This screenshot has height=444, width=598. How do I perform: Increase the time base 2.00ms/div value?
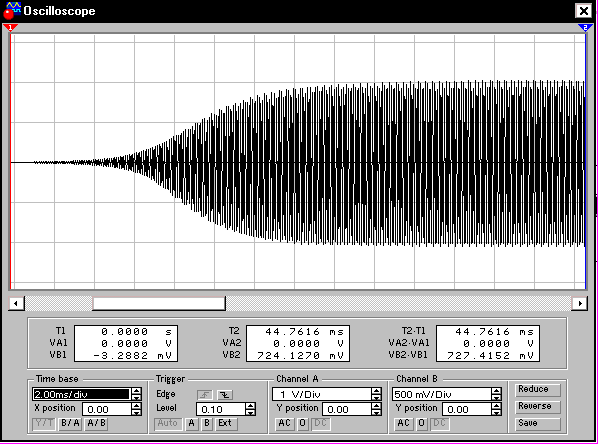pyautogui.click(x=137, y=391)
